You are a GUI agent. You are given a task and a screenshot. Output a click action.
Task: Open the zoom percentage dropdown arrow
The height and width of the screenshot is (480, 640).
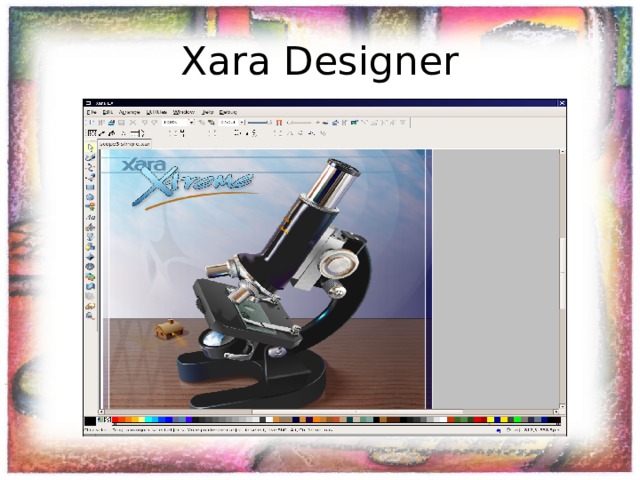191,122
